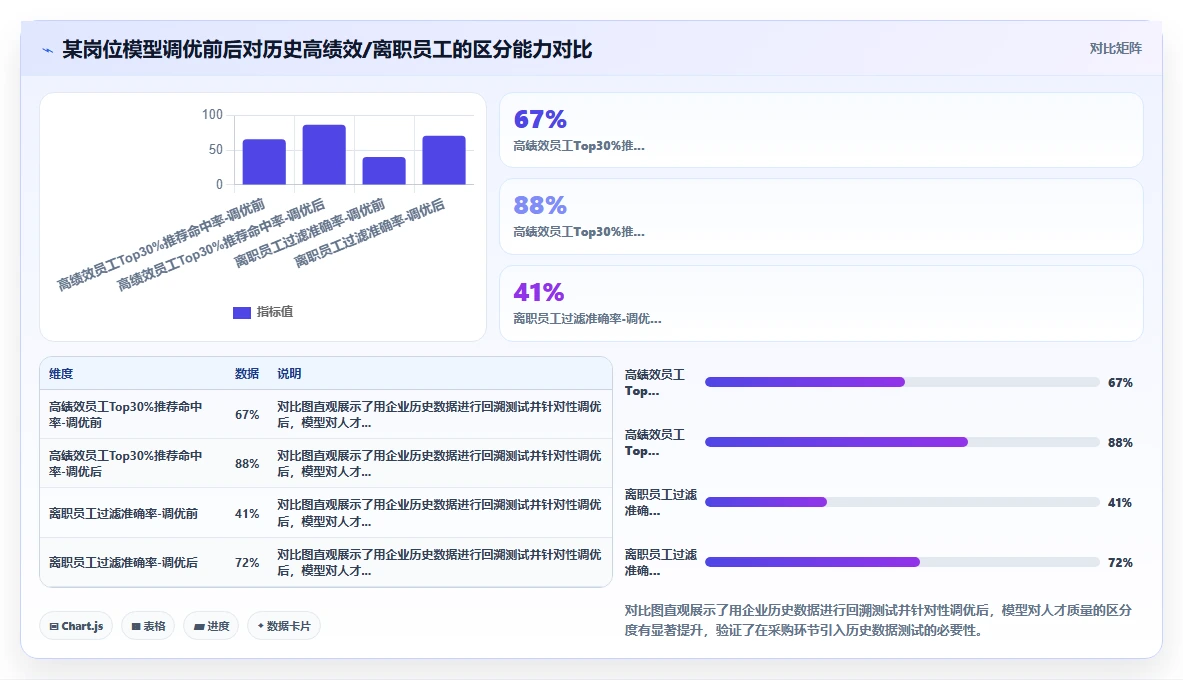The width and height of the screenshot is (1183, 680).
Task: Click the 41% value in table
Action: 247,513
